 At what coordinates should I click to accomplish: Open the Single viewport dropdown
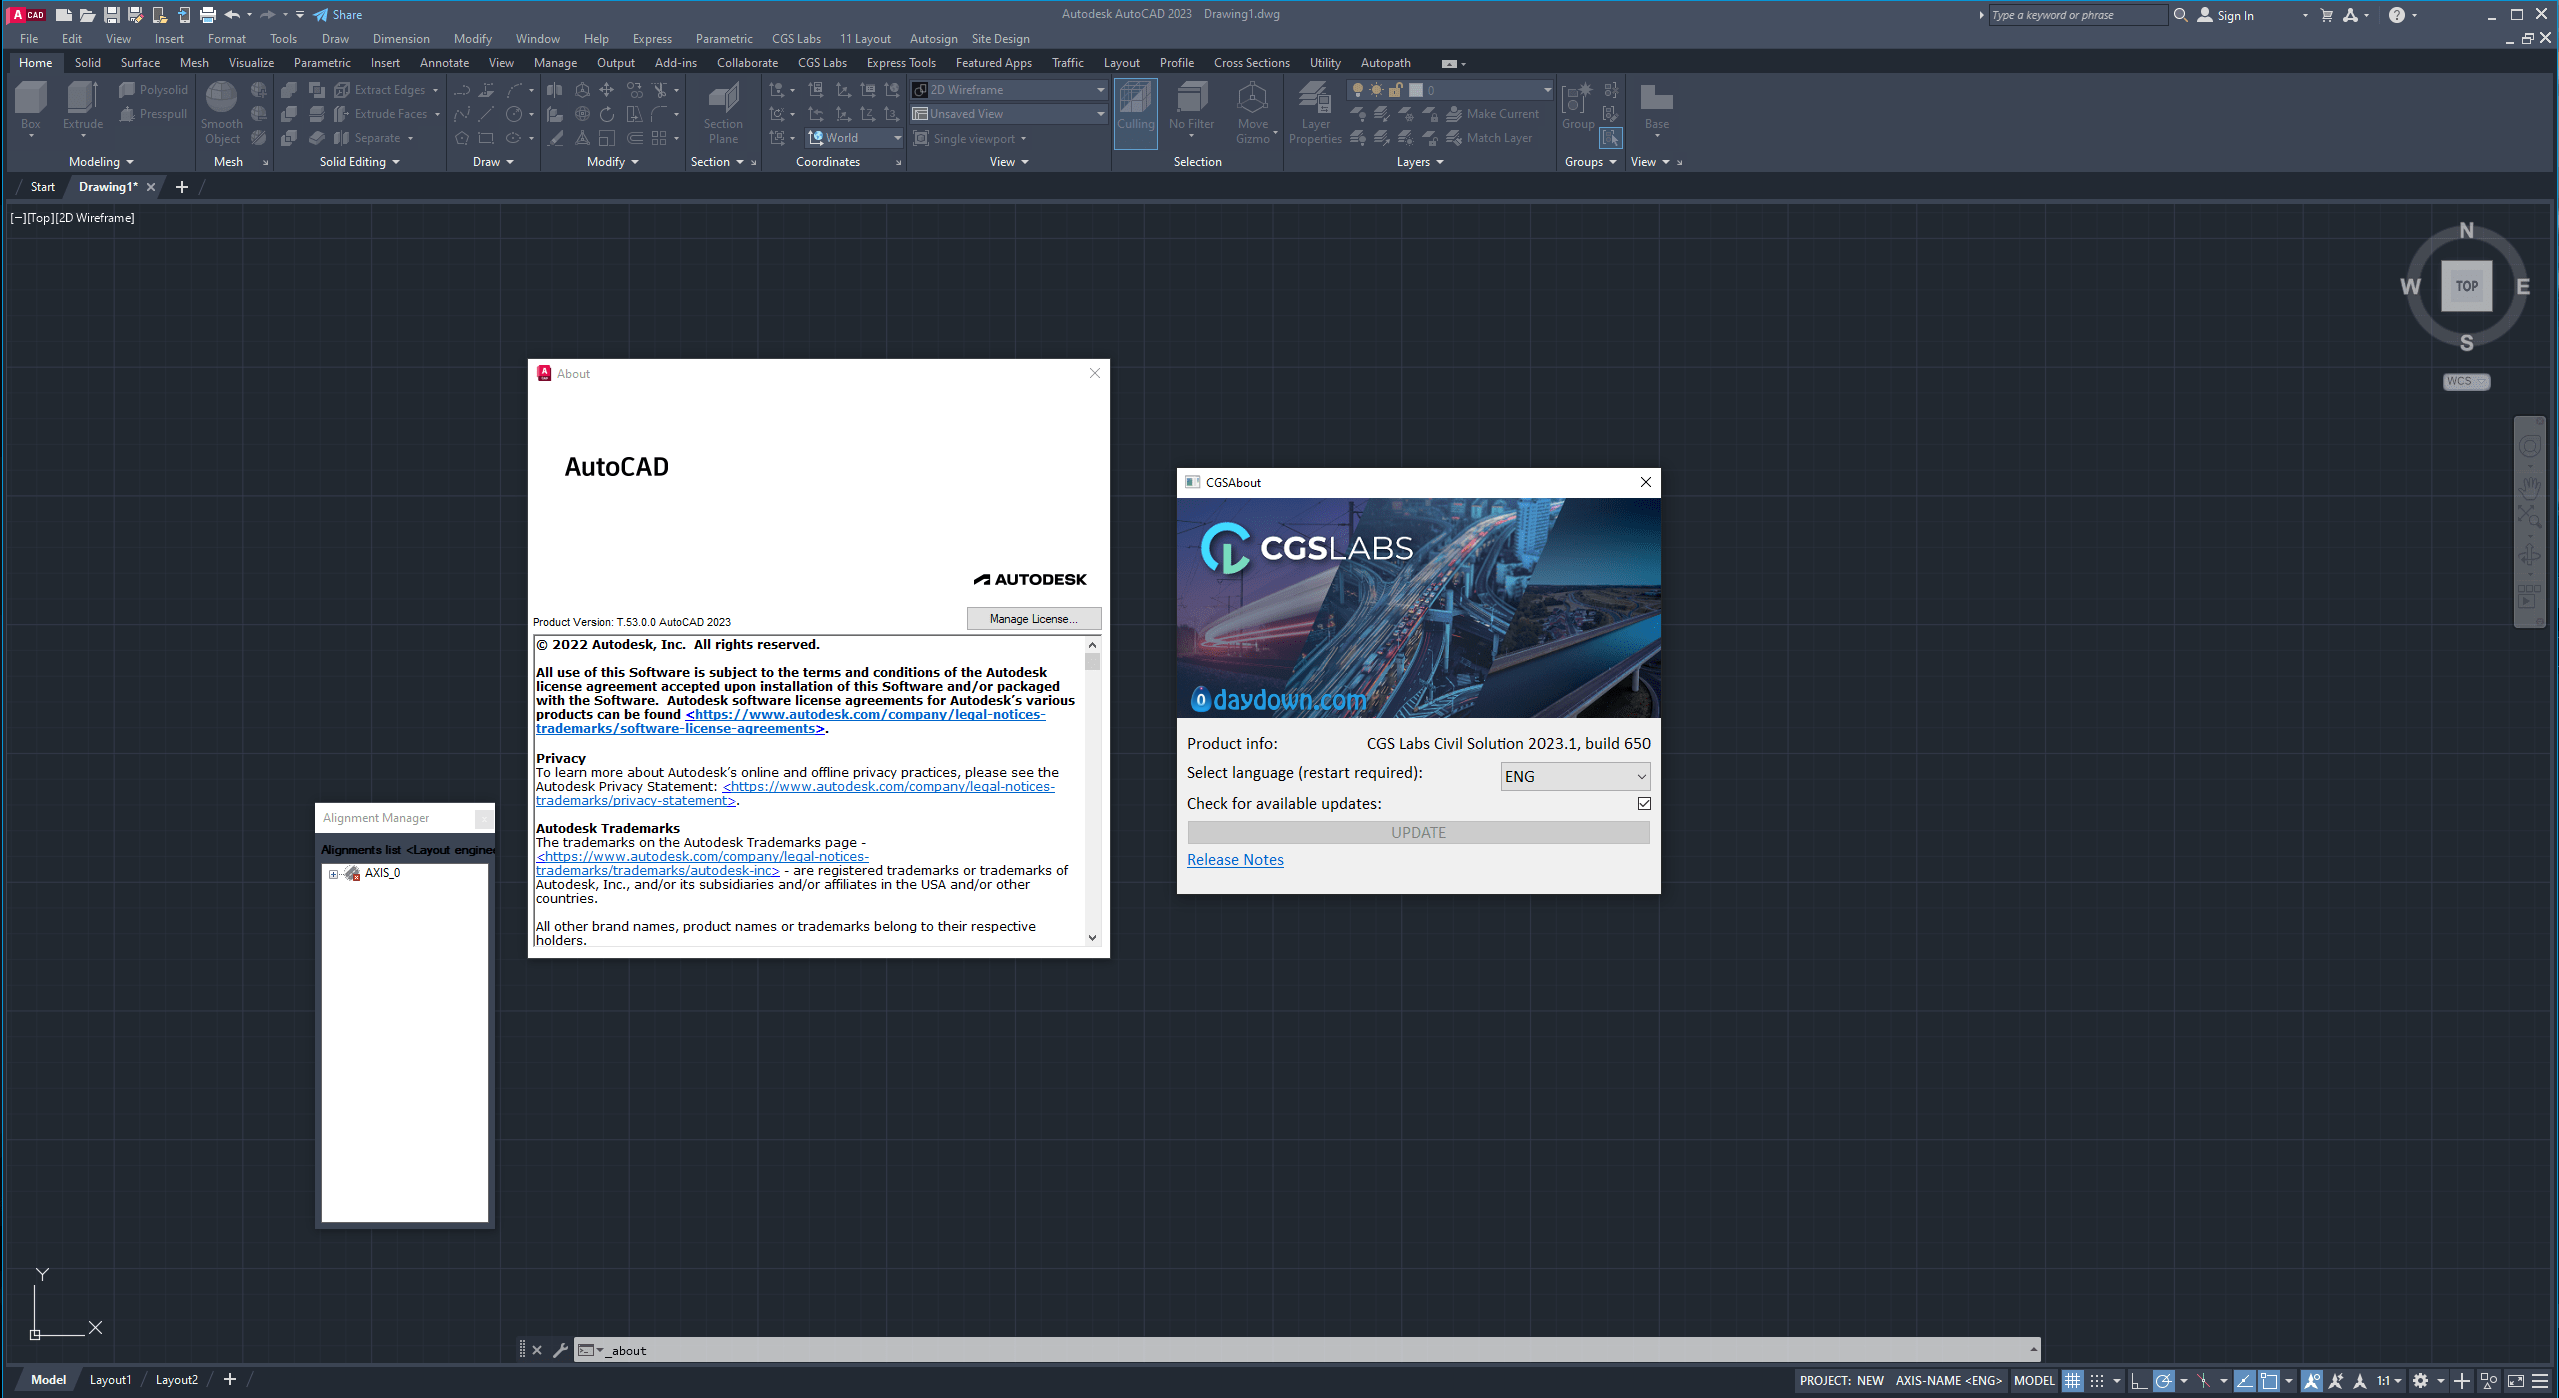[971, 138]
